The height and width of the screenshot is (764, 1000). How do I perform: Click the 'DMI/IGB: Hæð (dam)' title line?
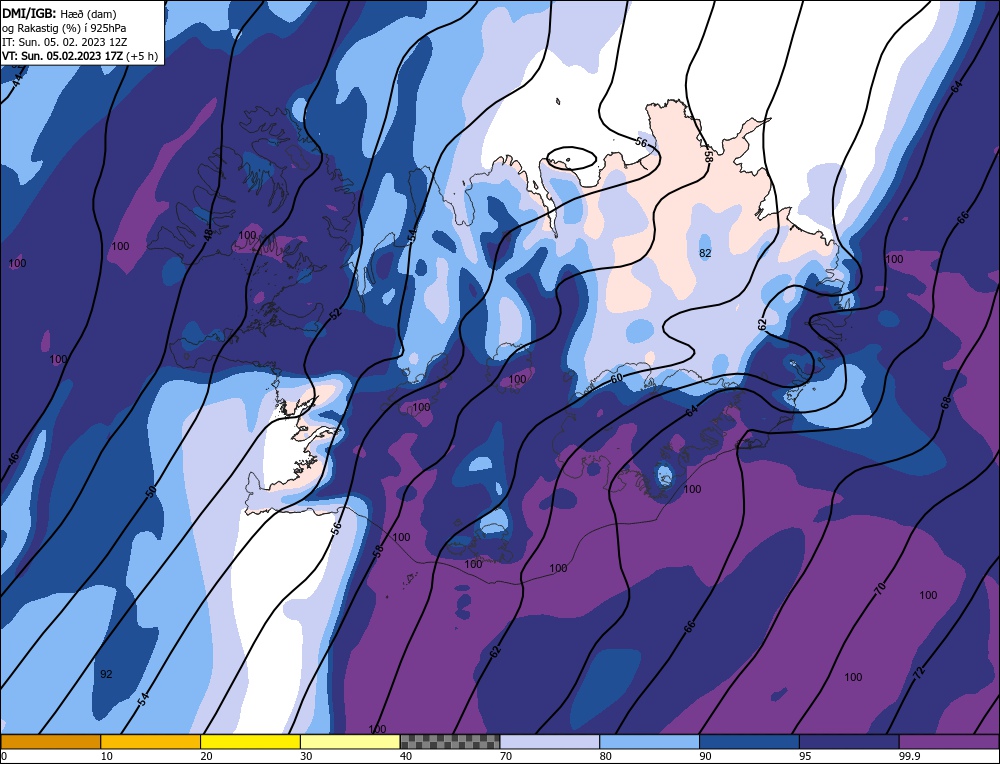(59, 13)
